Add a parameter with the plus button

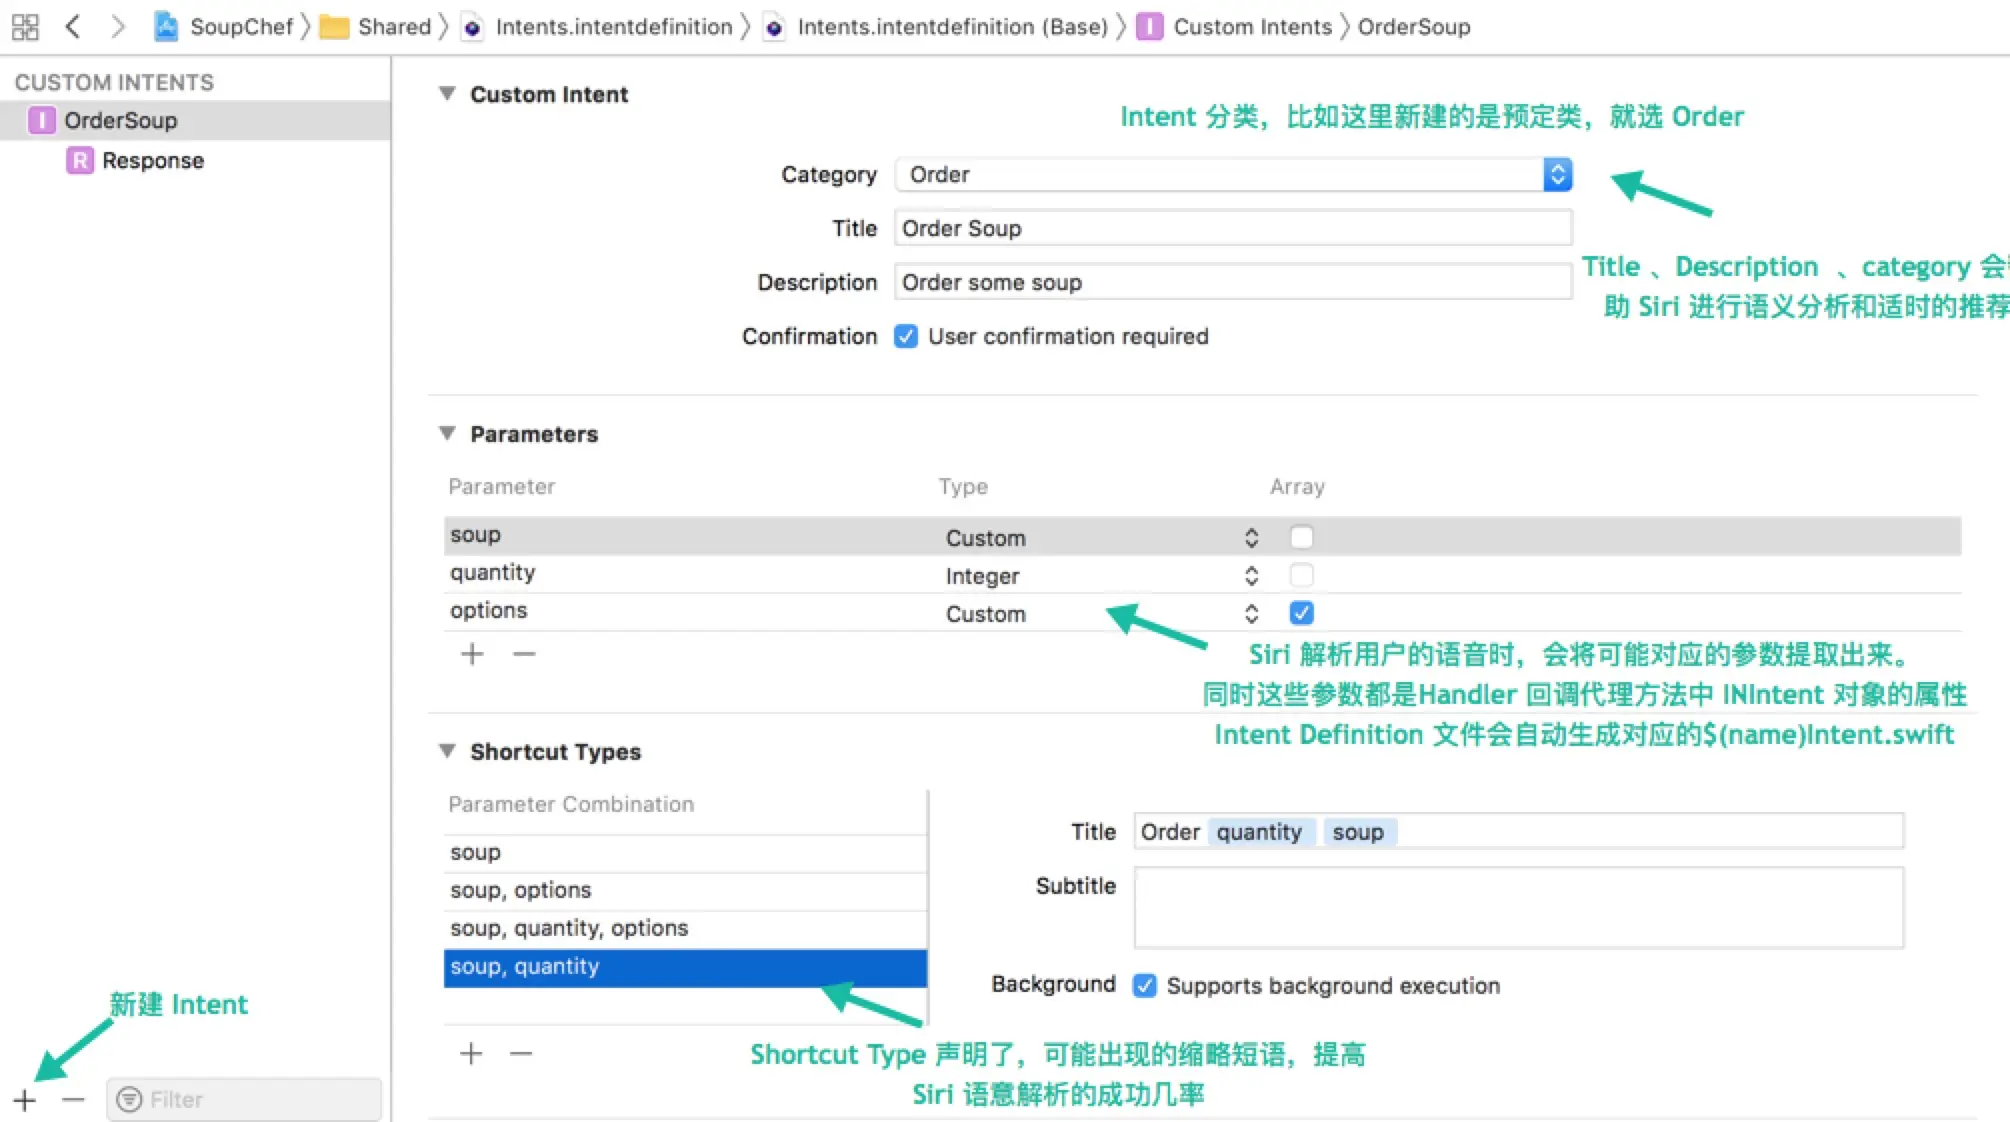(472, 654)
